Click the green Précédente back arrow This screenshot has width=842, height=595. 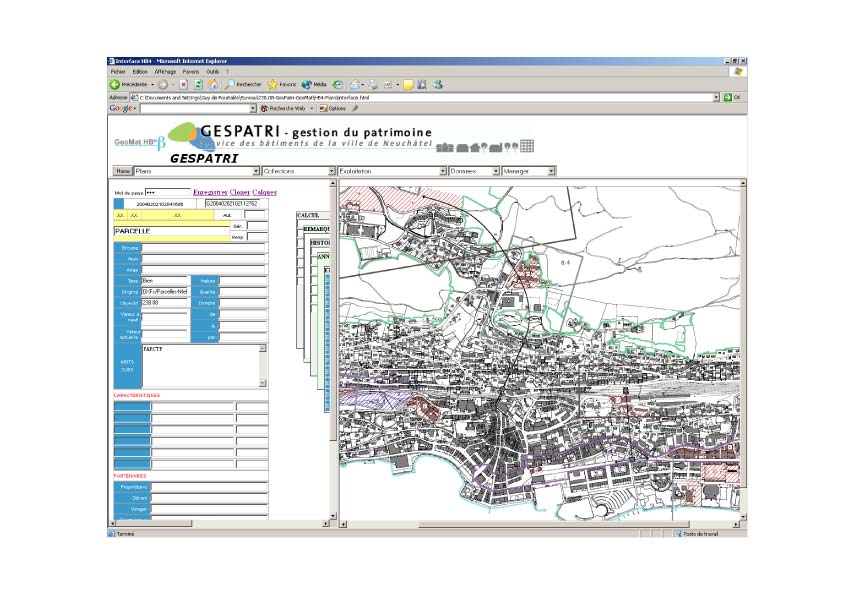(x=114, y=84)
